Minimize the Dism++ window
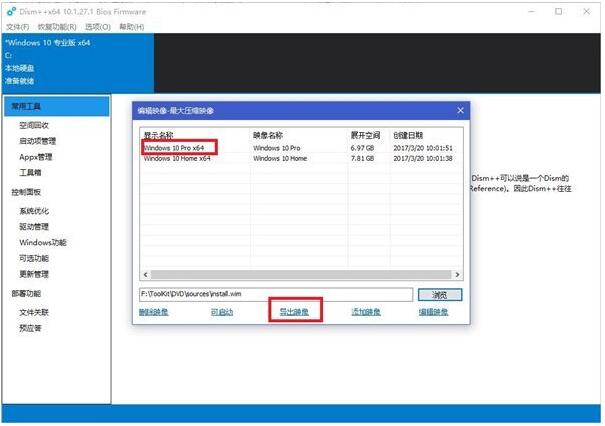This screenshot has height=426, width=605. [532, 12]
